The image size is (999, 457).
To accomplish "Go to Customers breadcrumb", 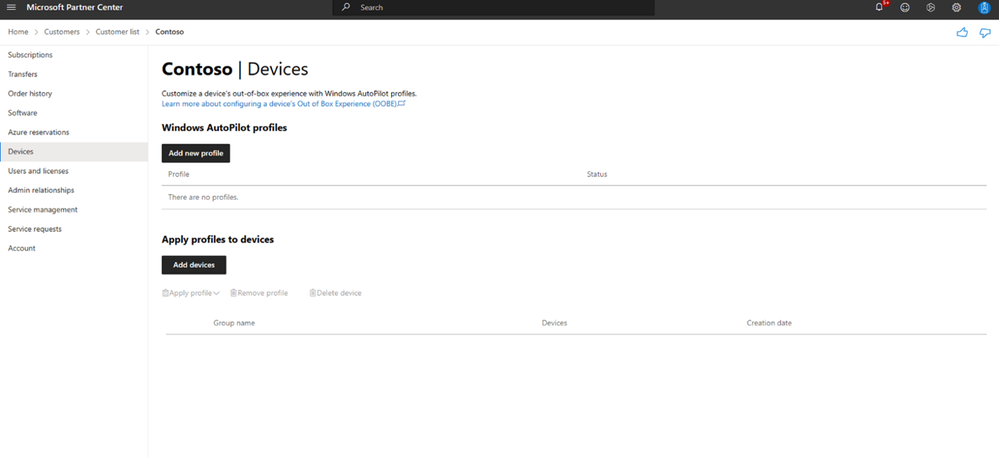I will [62, 32].
